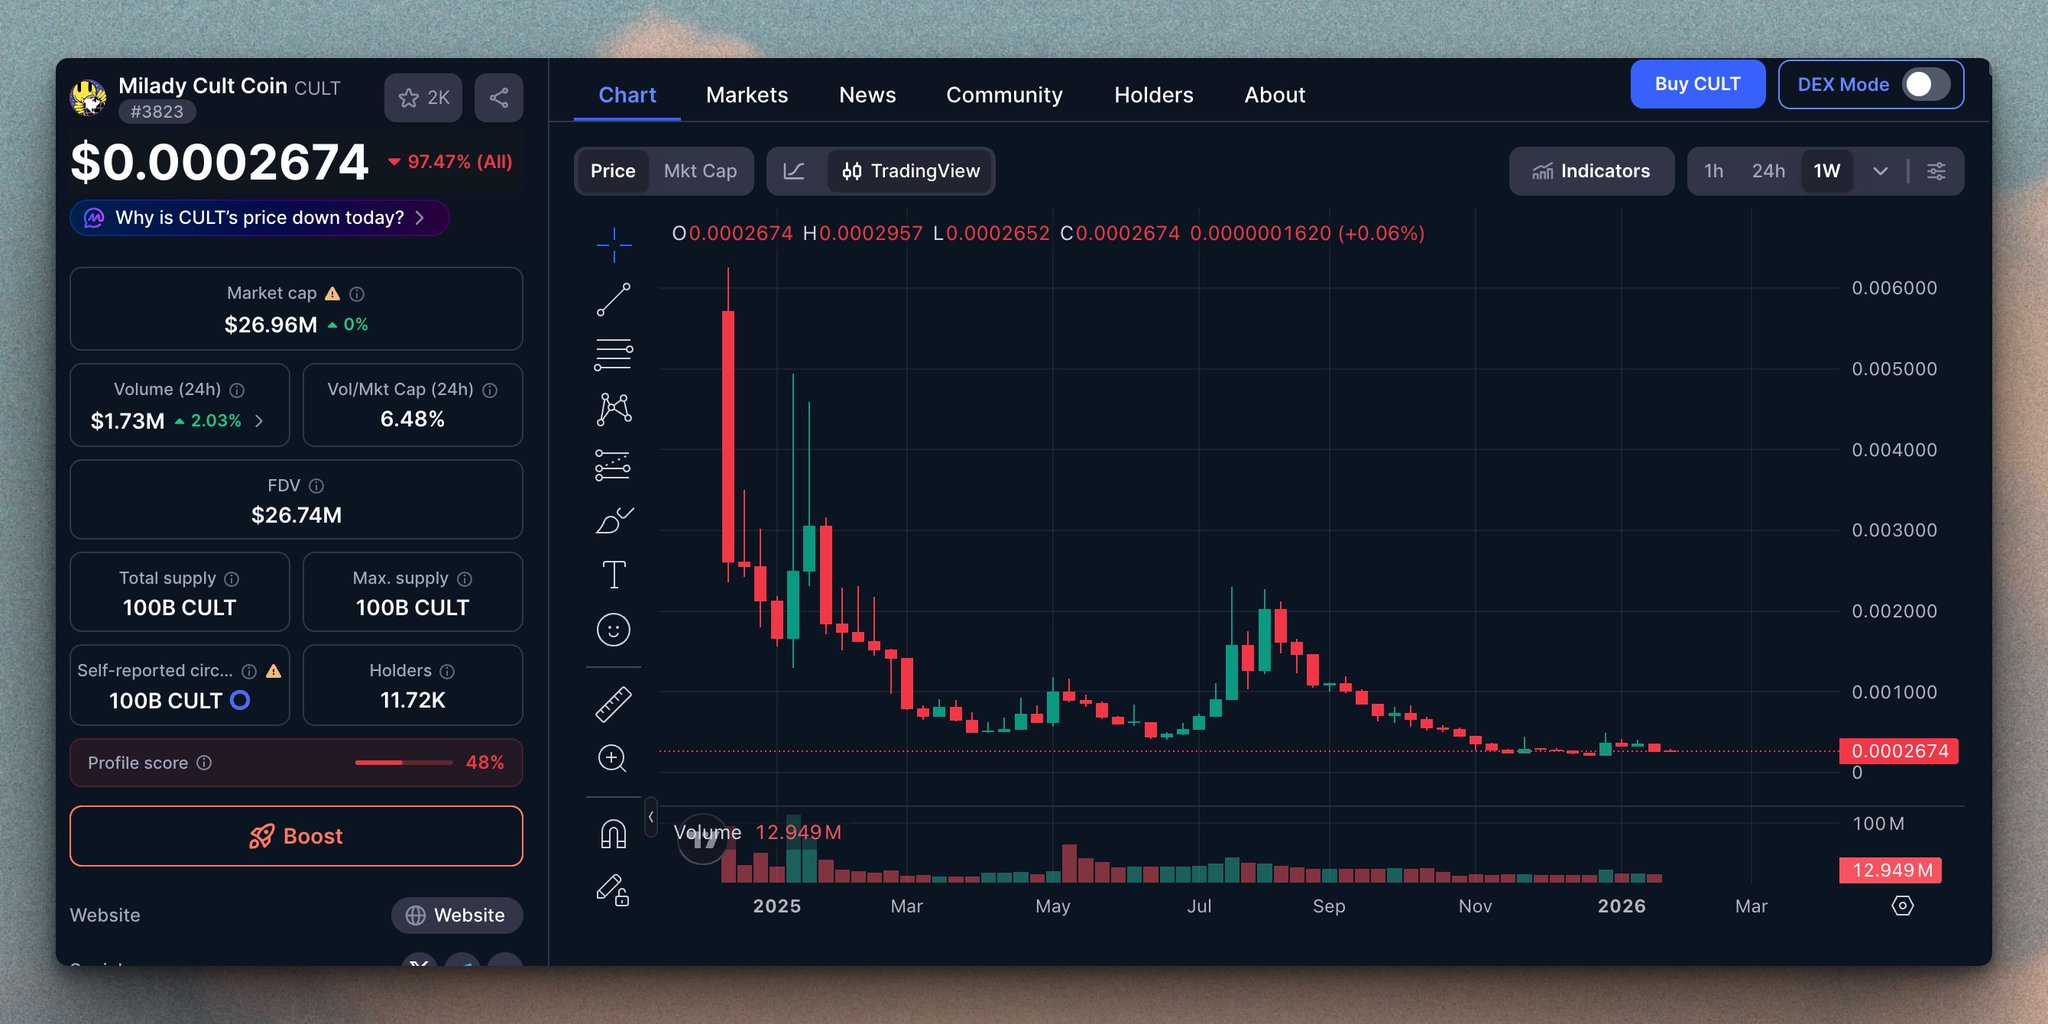
Task: Set chart interval to 1W
Action: [1827, 171]
